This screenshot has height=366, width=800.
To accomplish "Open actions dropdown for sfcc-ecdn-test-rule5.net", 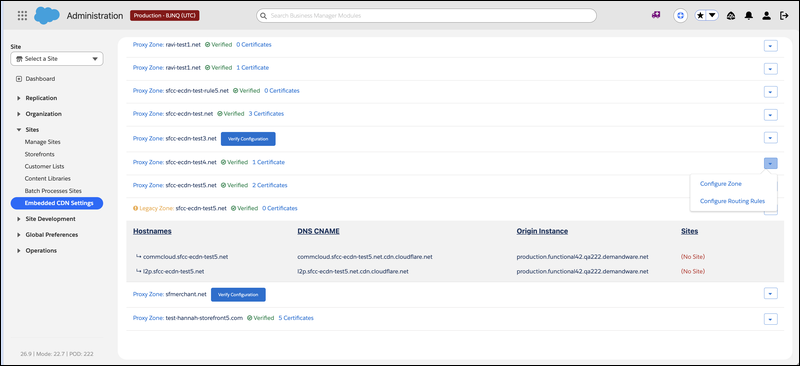I will point(770,92).
